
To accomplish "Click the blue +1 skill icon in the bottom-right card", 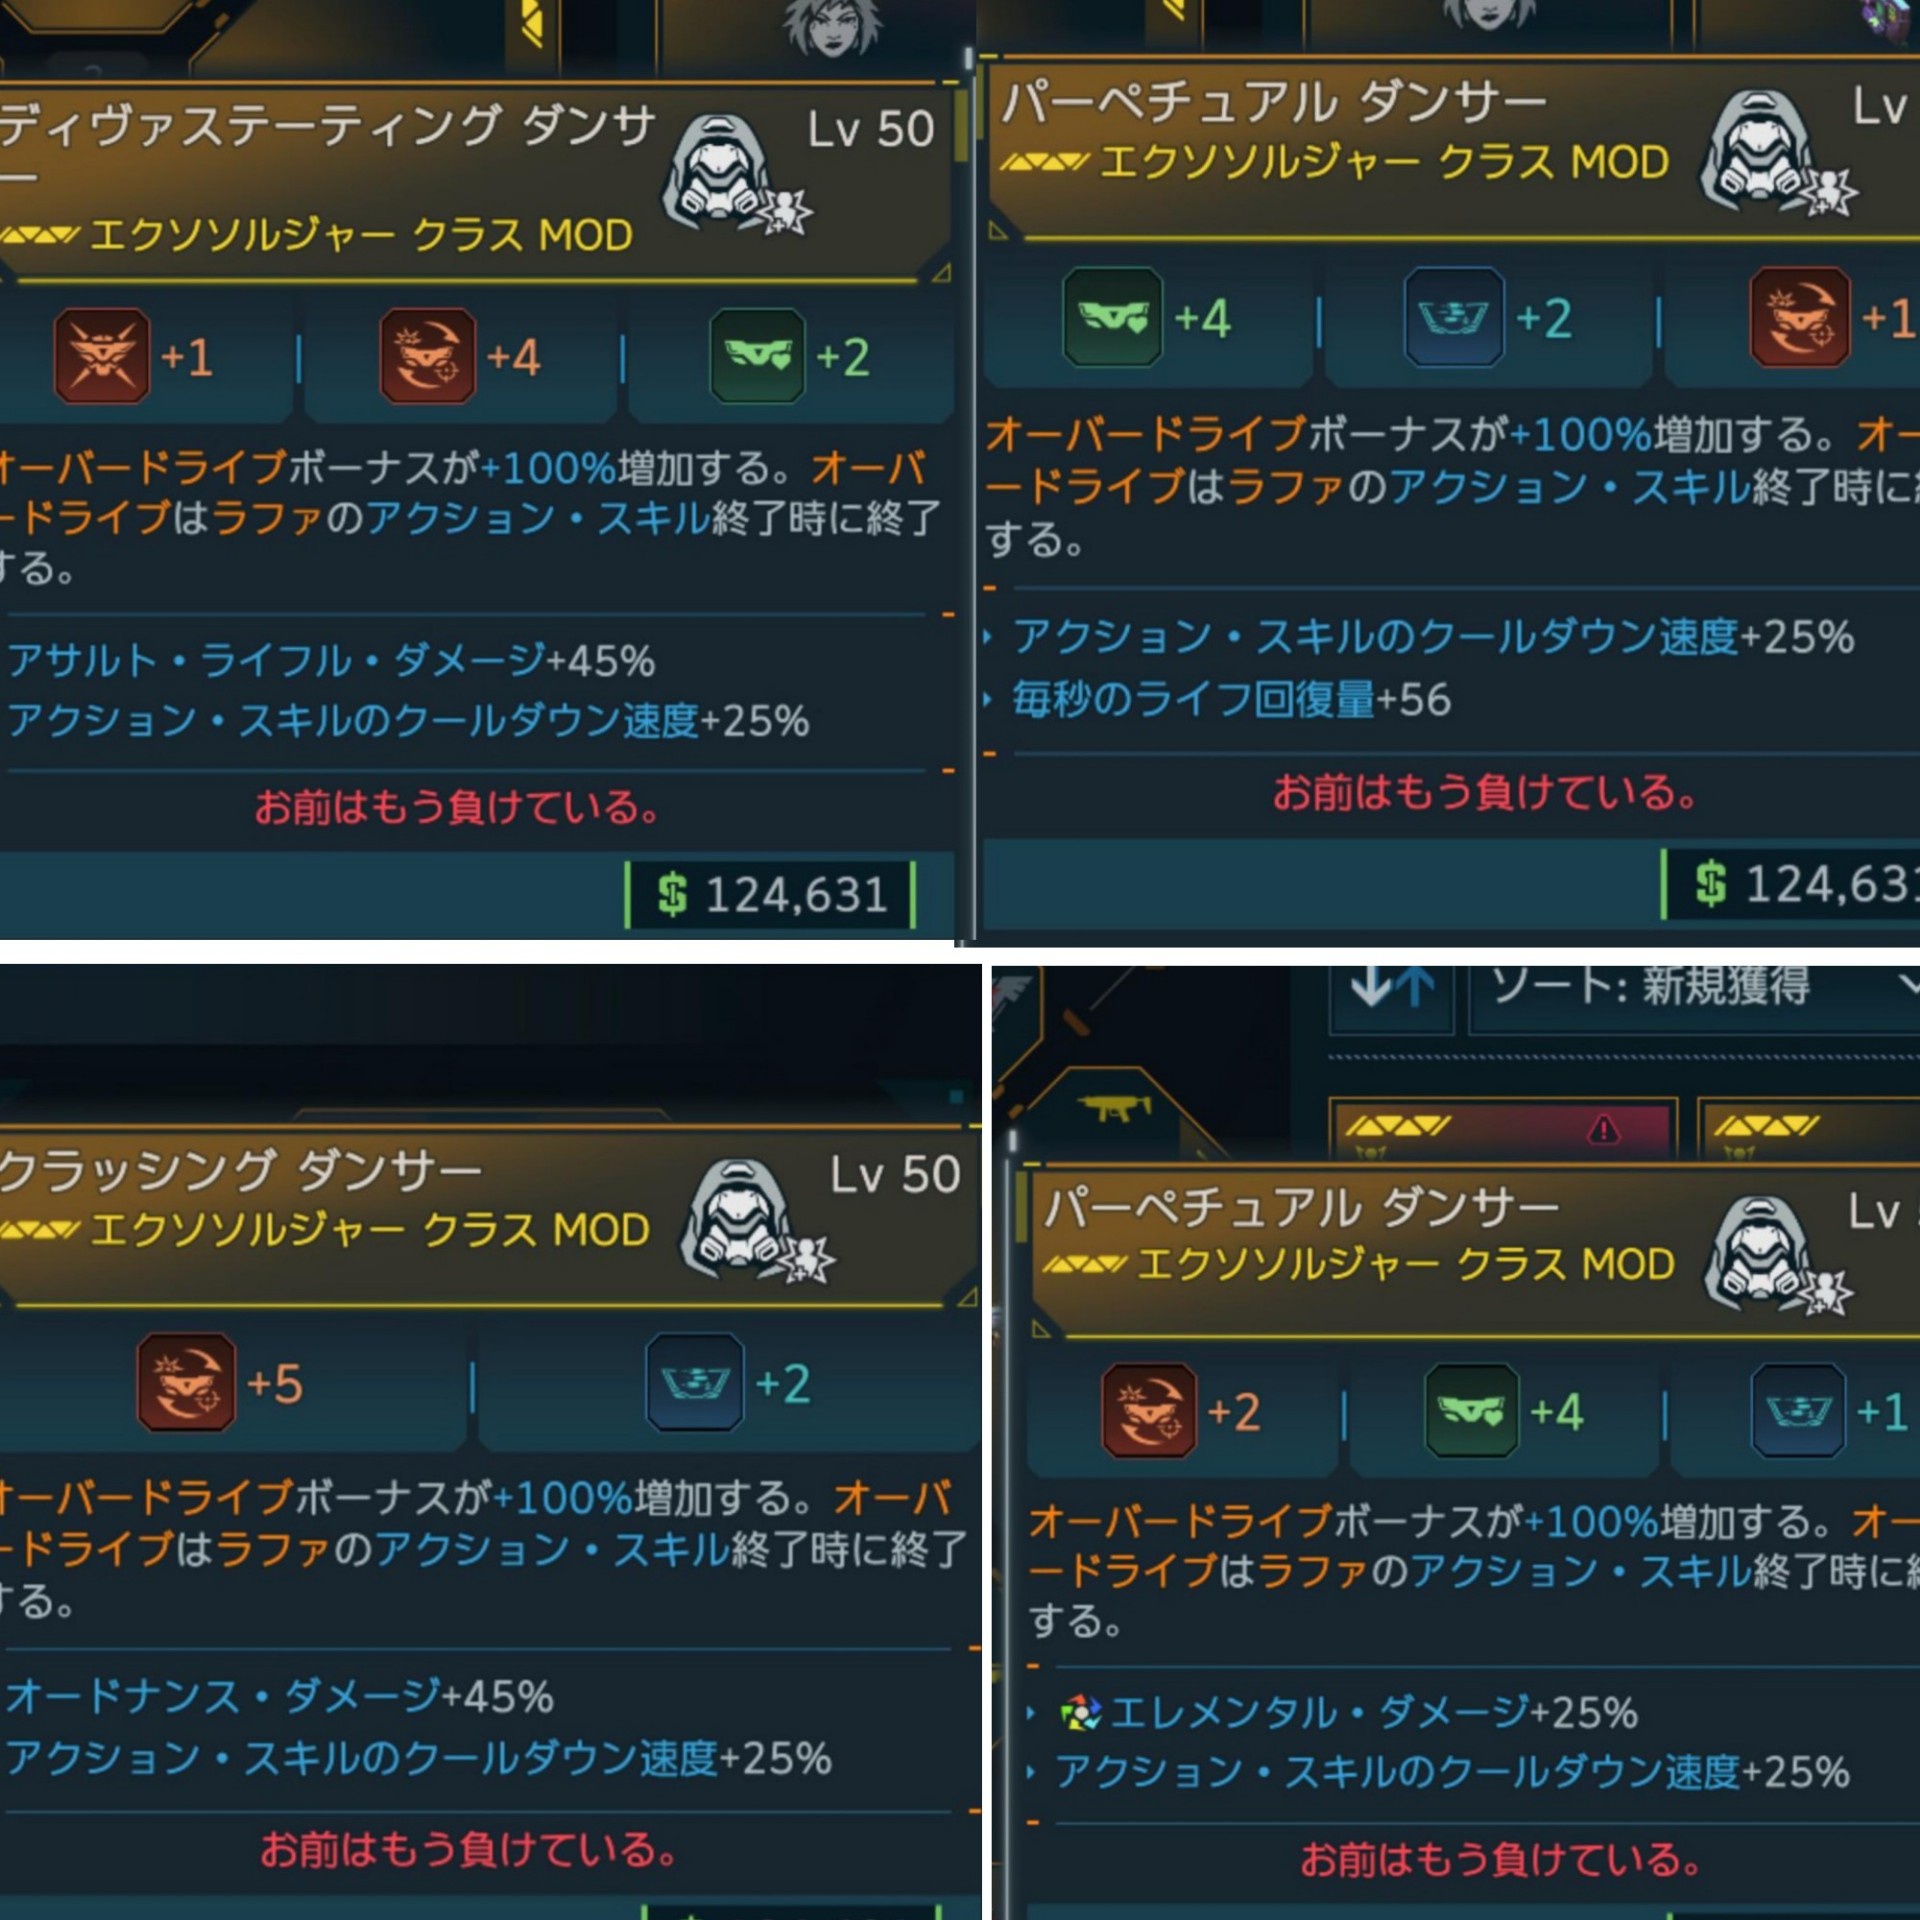I will pos(1797,1410).
